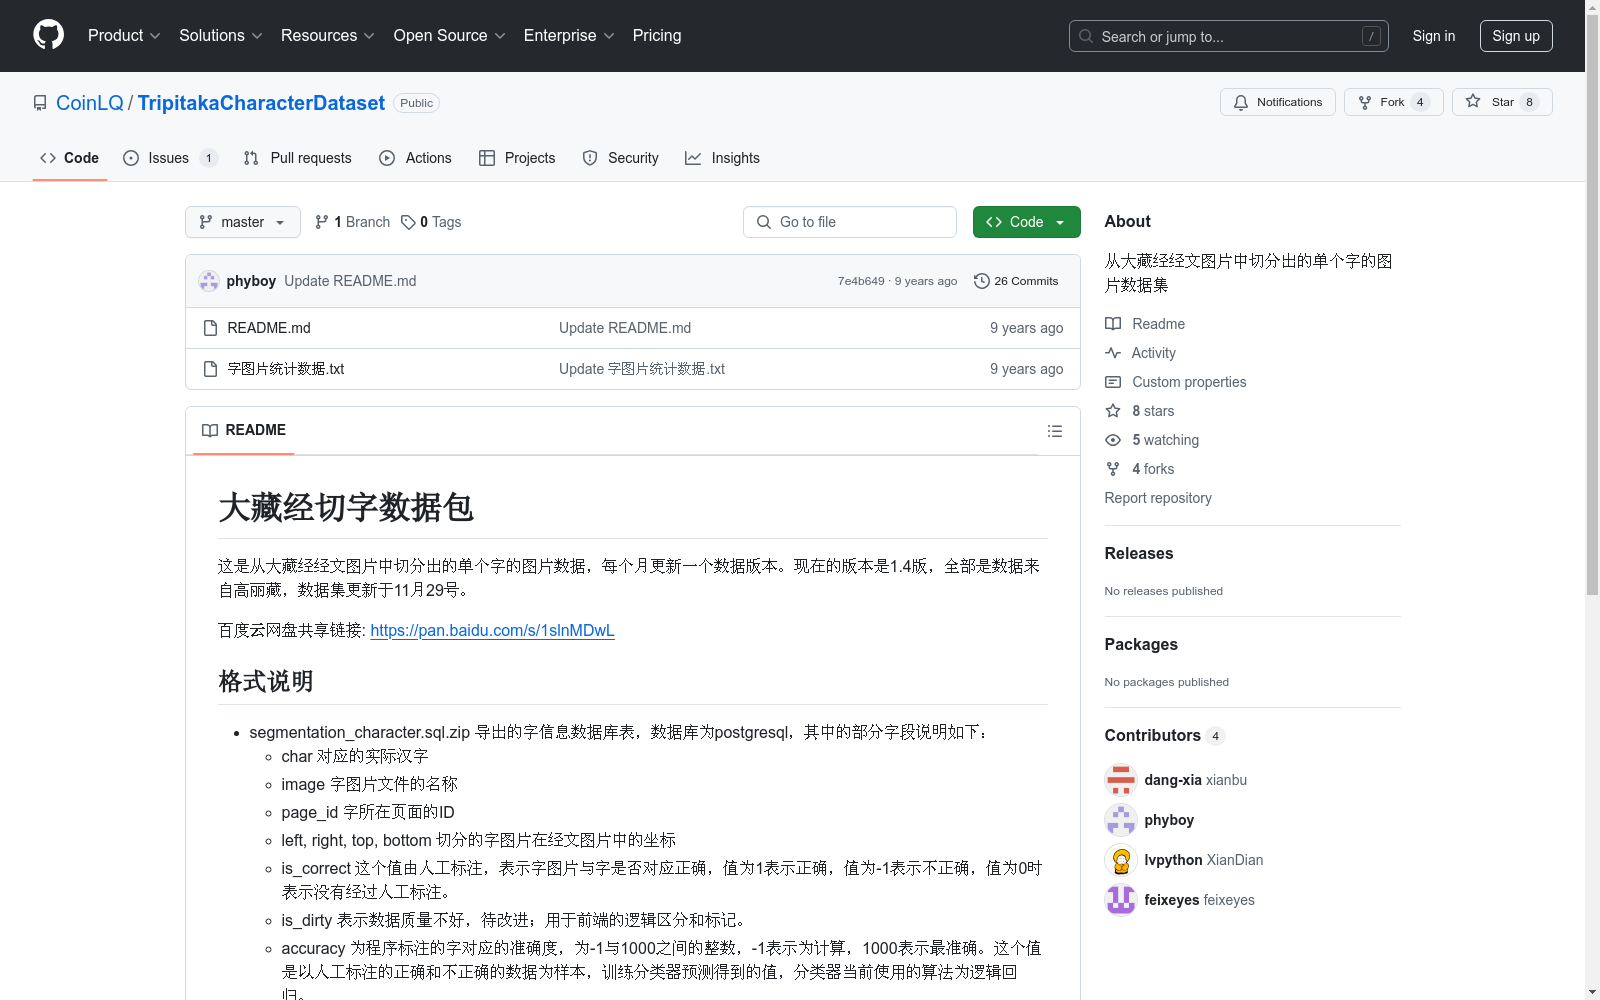Open Custom properties in About
1600x1000 pixels.
[1176, 382]
